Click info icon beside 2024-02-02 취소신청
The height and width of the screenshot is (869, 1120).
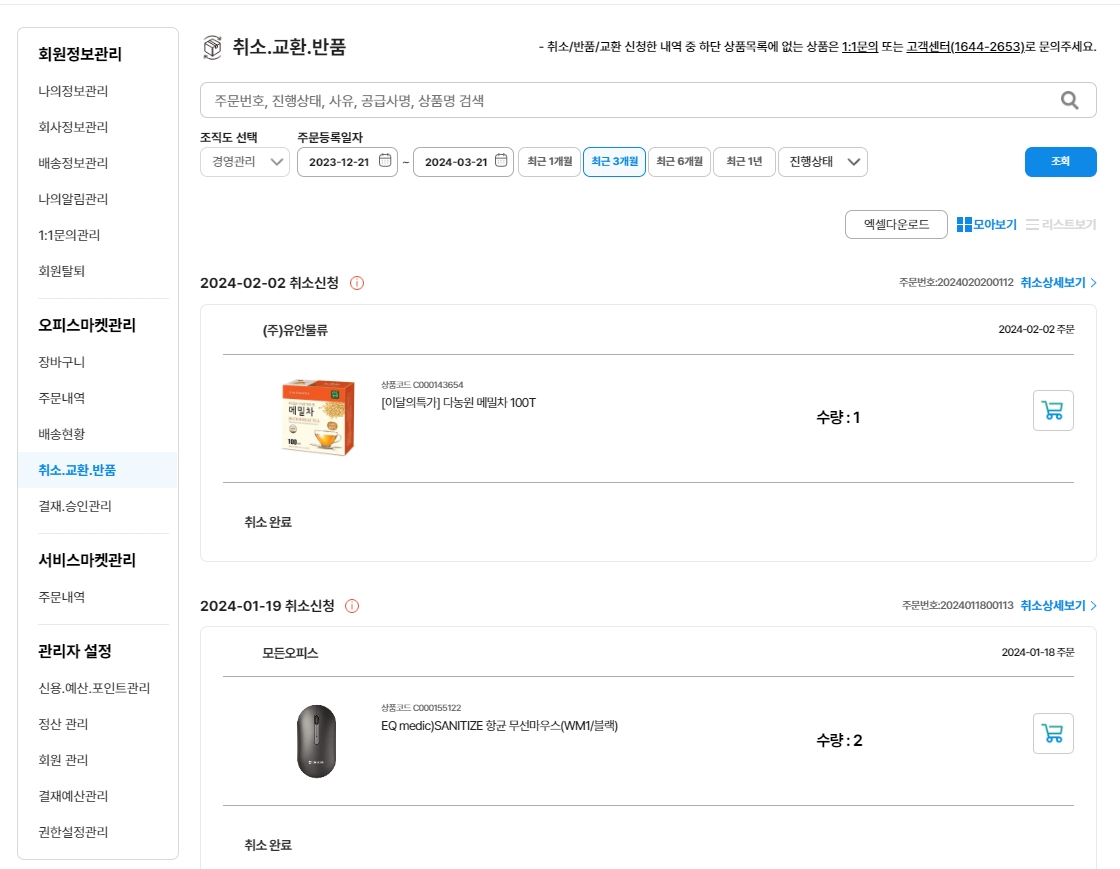[357, 283]
